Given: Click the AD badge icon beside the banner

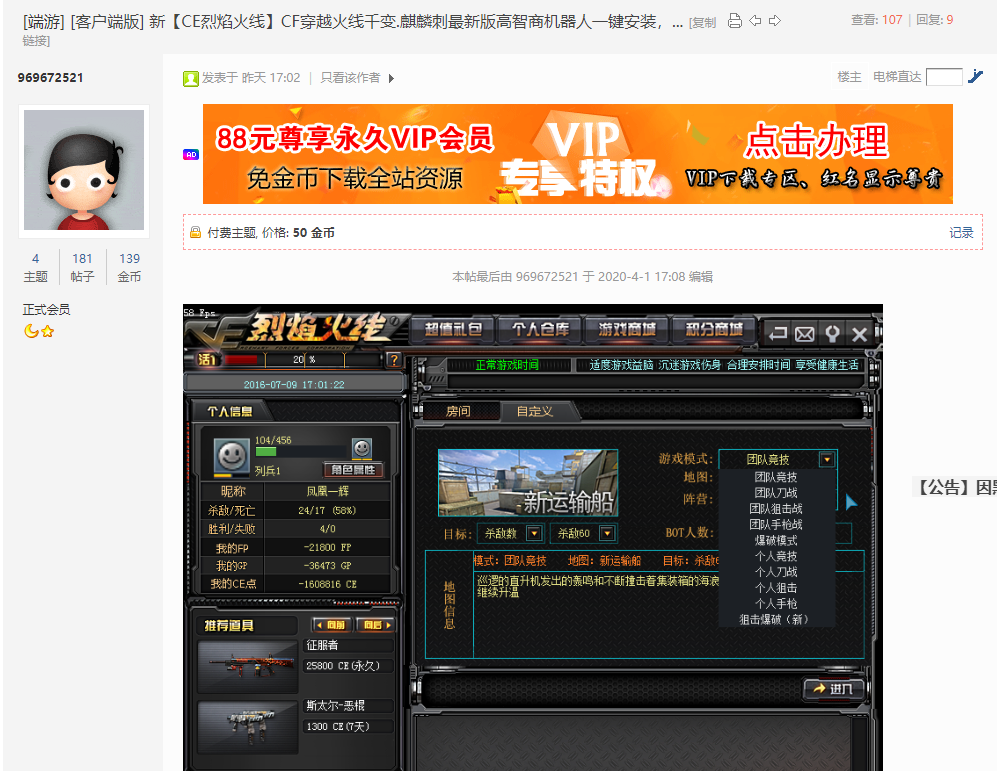Looking at the screenshot, I should (x=191, y=154).
